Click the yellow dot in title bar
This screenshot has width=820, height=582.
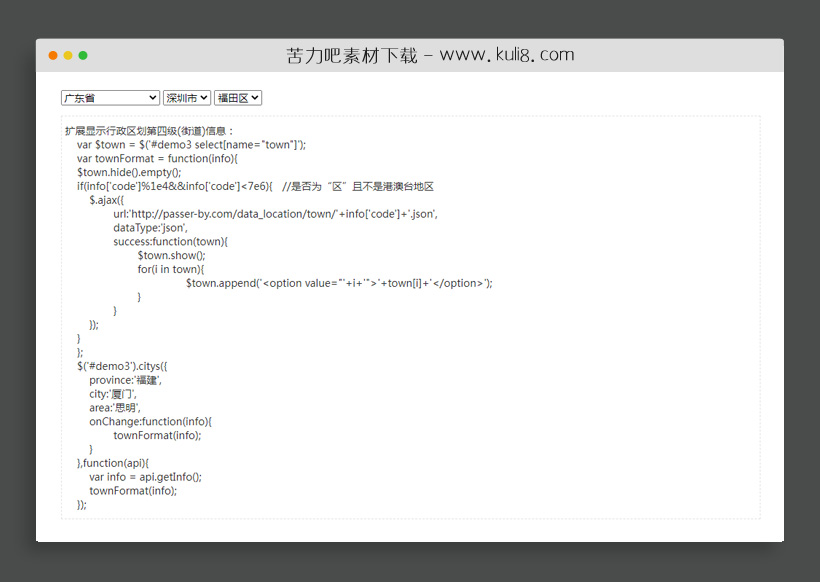[68, 55]
